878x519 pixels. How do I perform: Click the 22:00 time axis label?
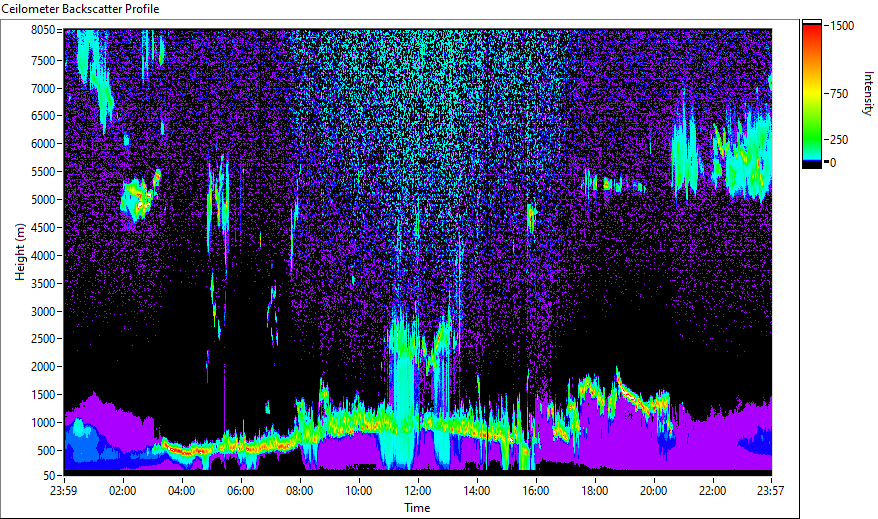[x=713, y=491]
